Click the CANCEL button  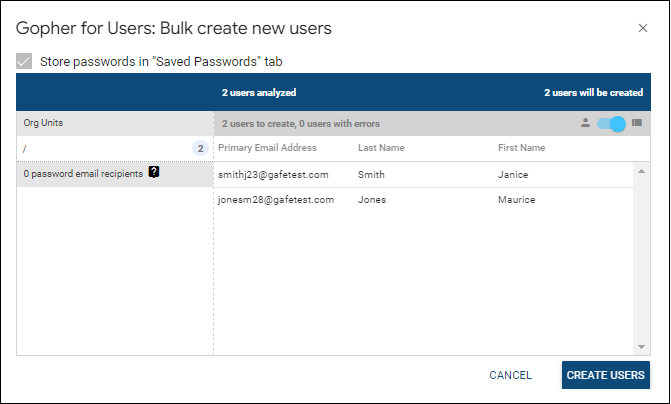[510, 375]
